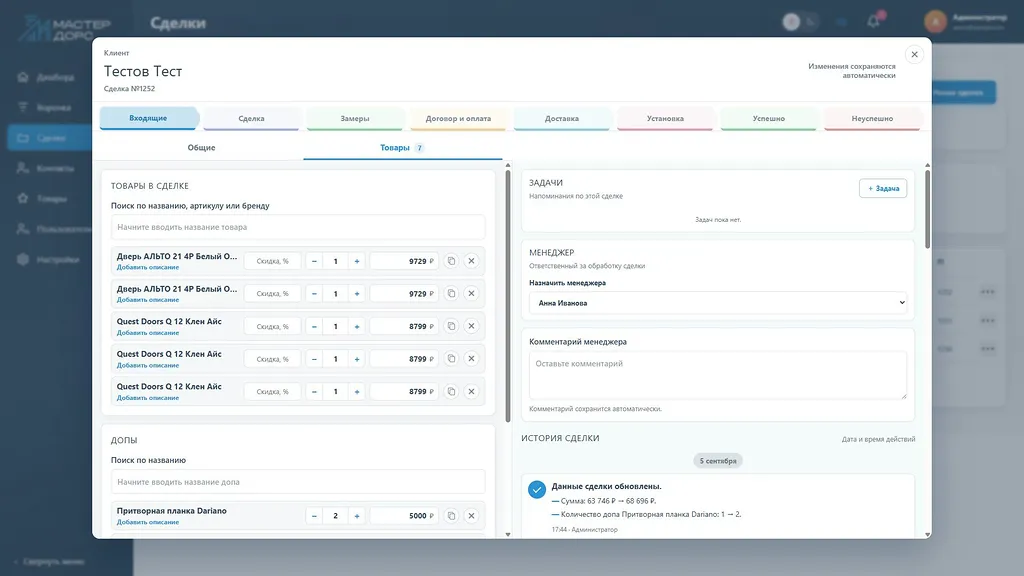Remove Притворная планка Dariano from extras
The height and width of the screenshot is (576, 1024).
[x=471, y=515]
